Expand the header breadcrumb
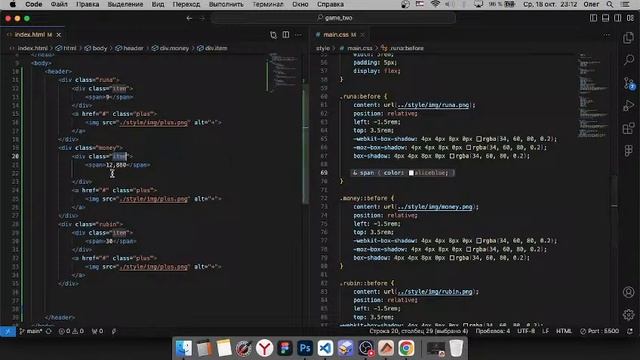 129,48
